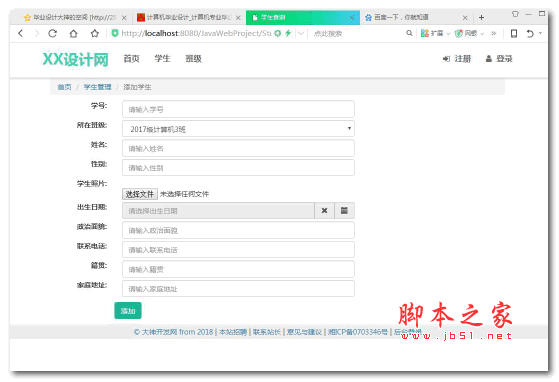Focus the political status input field
This screenshot has width=559, height=382.
(238, 230)
